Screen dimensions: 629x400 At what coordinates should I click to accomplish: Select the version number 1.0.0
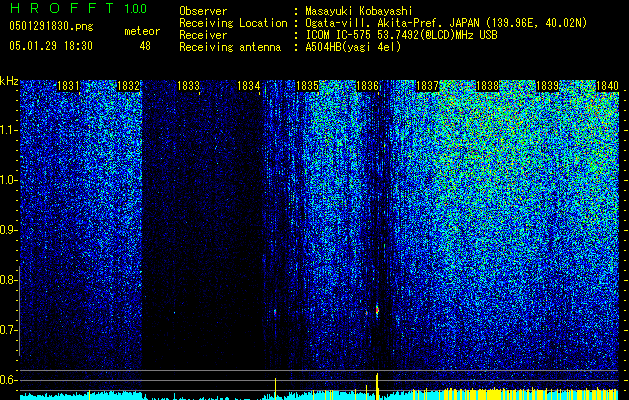click(136, 8)
